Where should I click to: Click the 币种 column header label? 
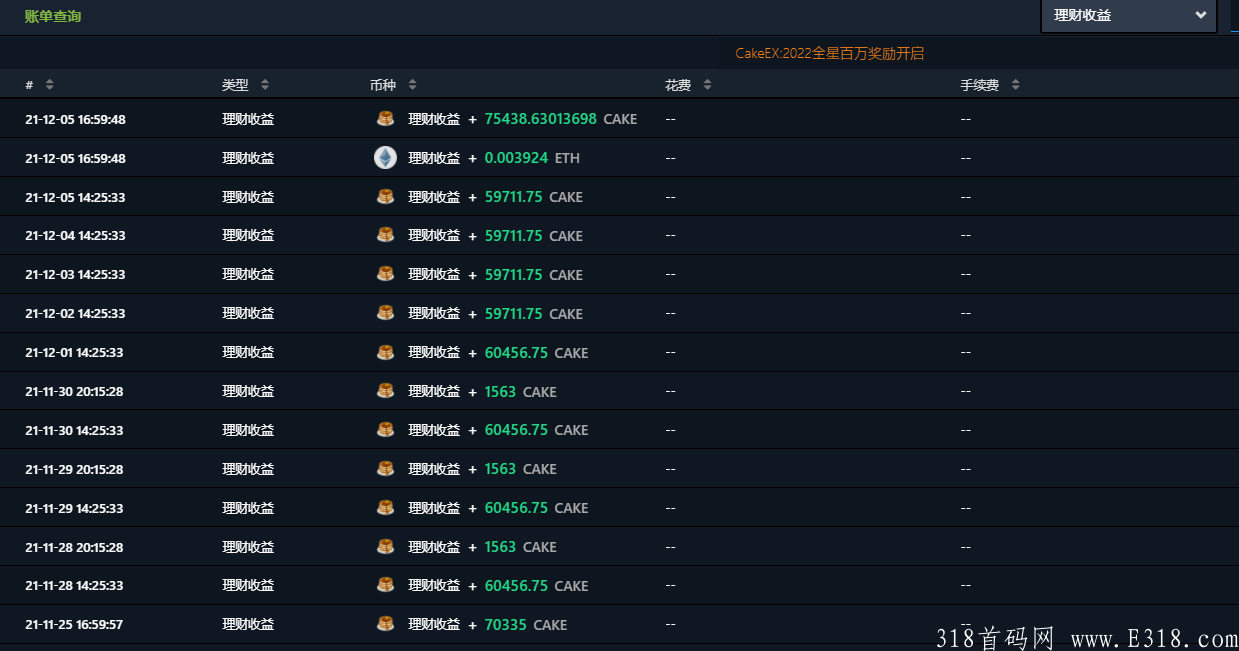(383, 86)
